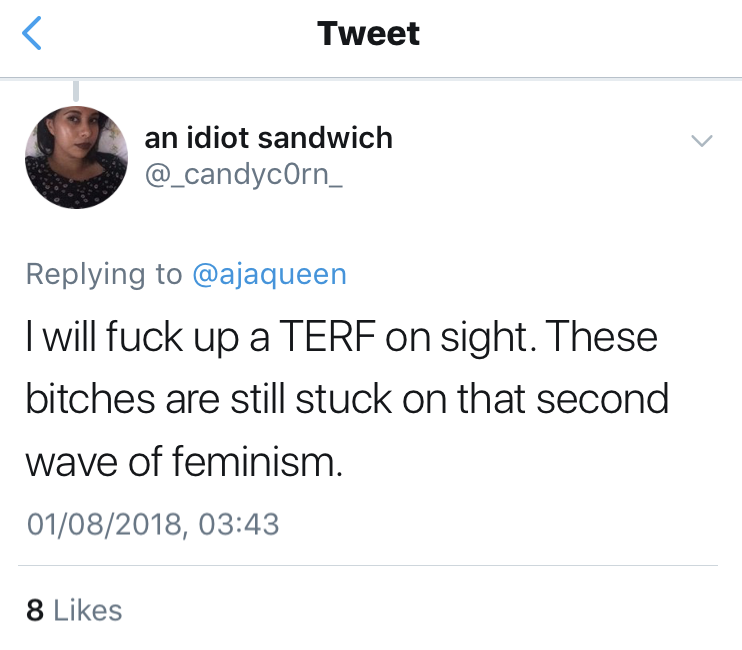
Task: Open the @ajaqueen mention link
Action: (268, 274)
